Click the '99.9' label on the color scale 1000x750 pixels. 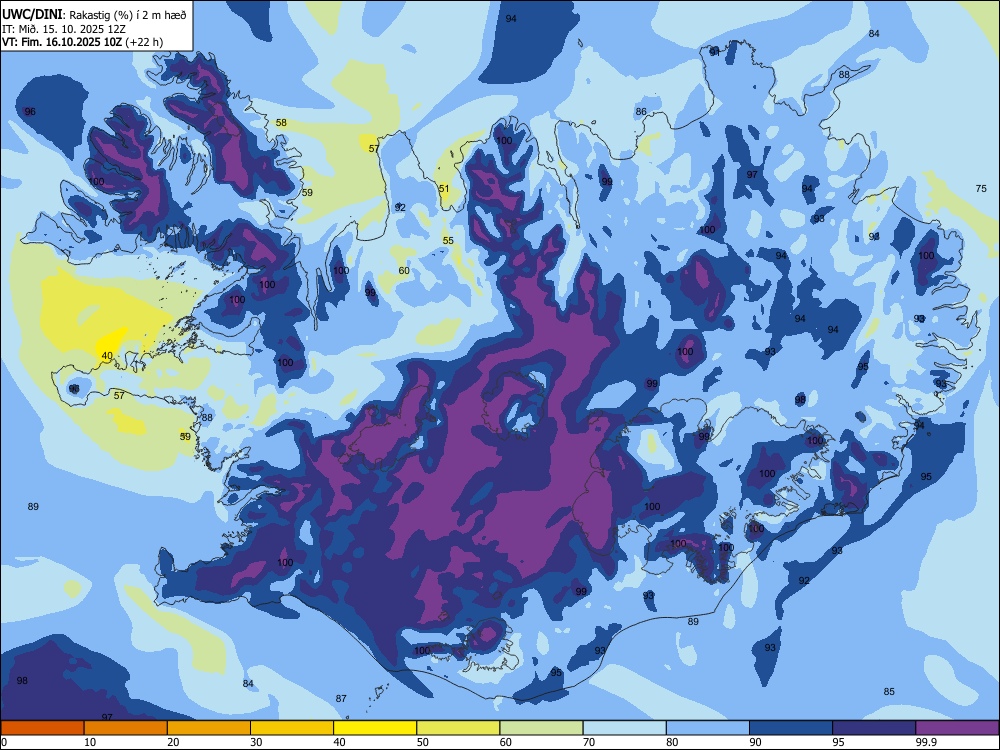(926, 742)
